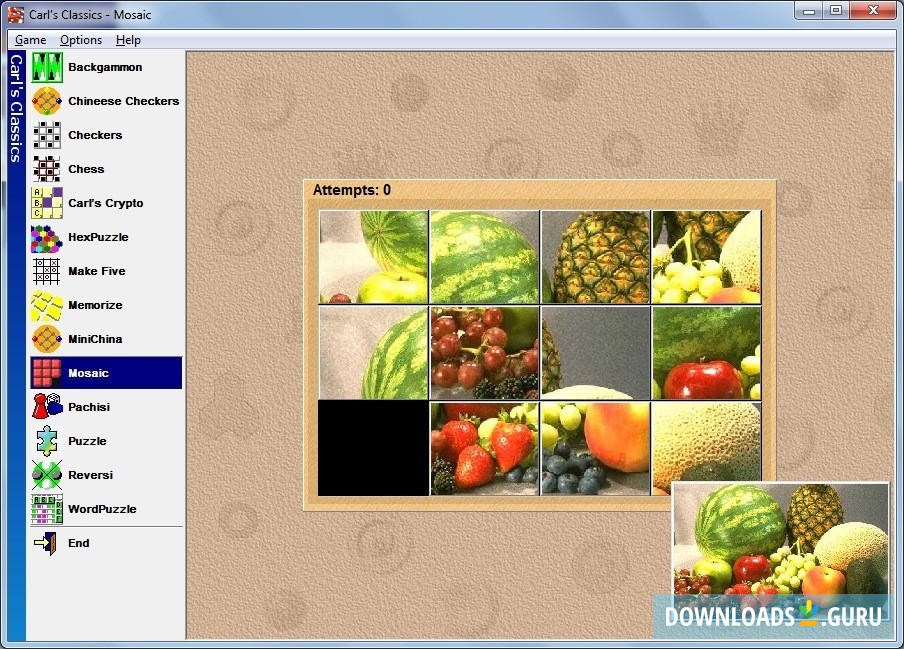
Task: Click the red grapes mosaic tile
Action: click(x=484, y=353)
